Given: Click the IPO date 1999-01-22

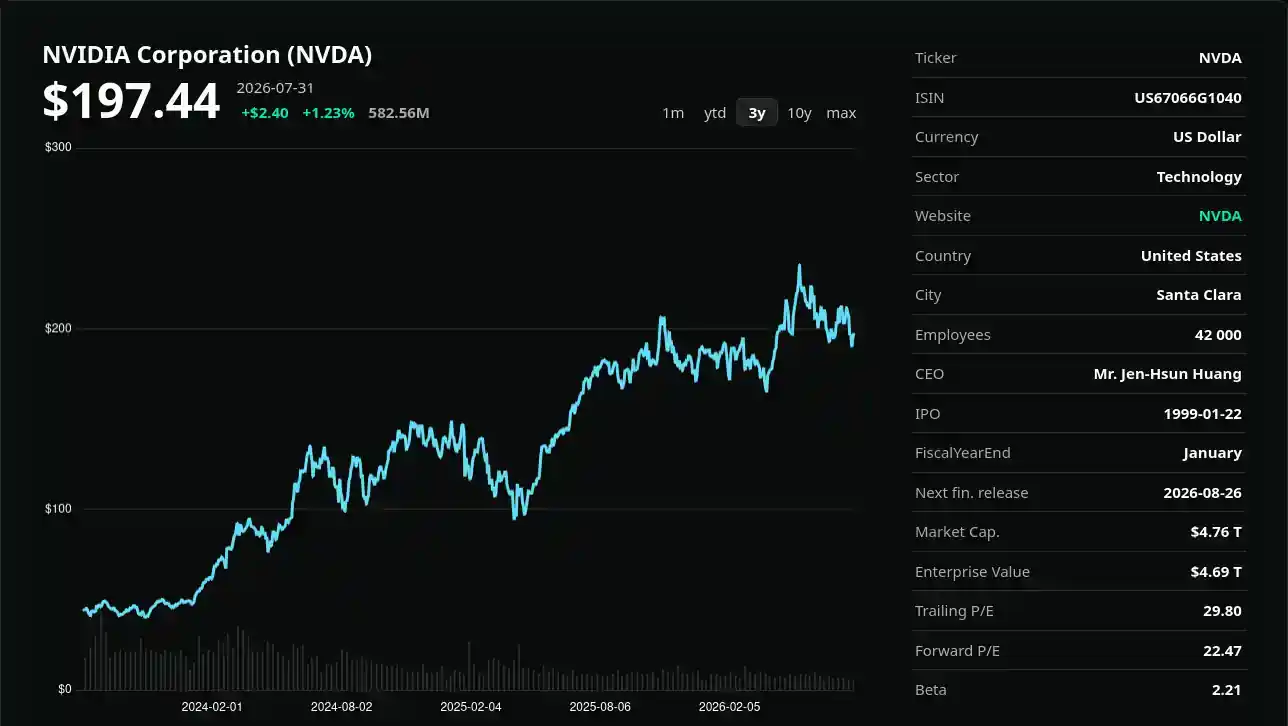Looking at the screenshot, I should (x=1202, y=414).
